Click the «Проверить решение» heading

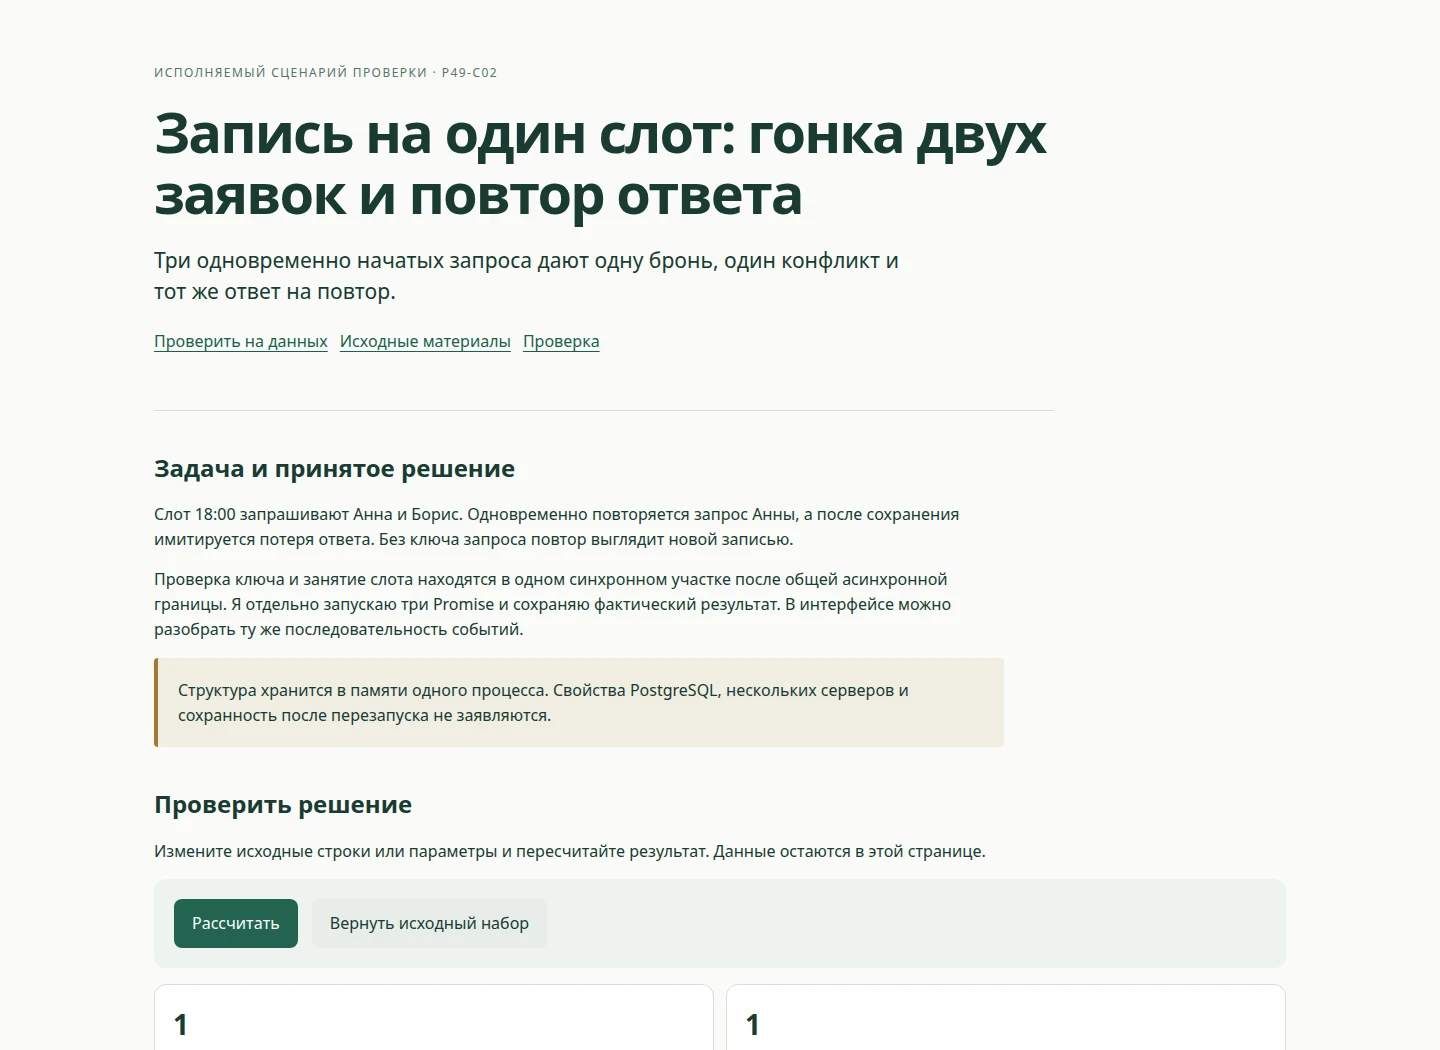[283, 805]
